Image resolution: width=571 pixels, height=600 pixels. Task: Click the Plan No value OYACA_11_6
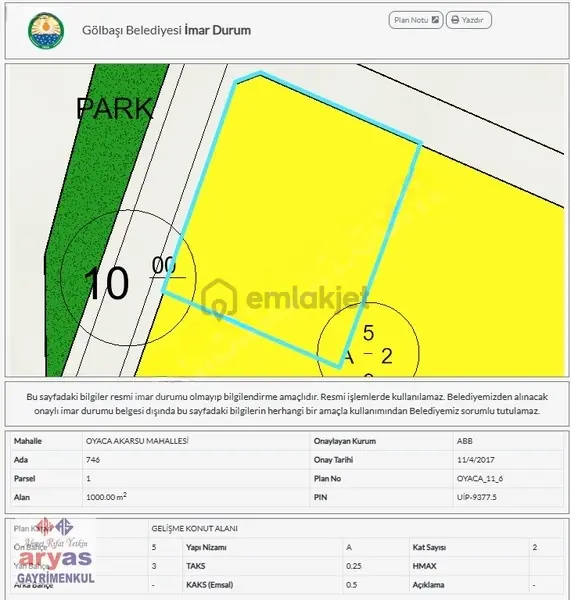(x=480, y=478)
